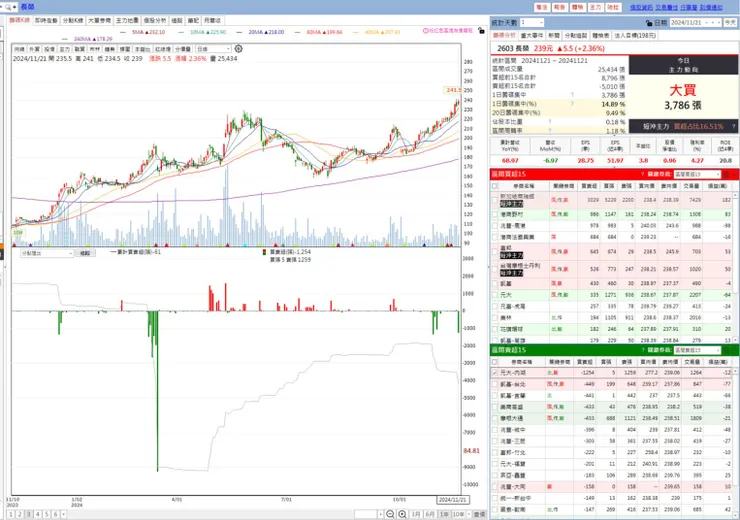
Task: Click the 6月 range button
Action: tap(429, 514)
